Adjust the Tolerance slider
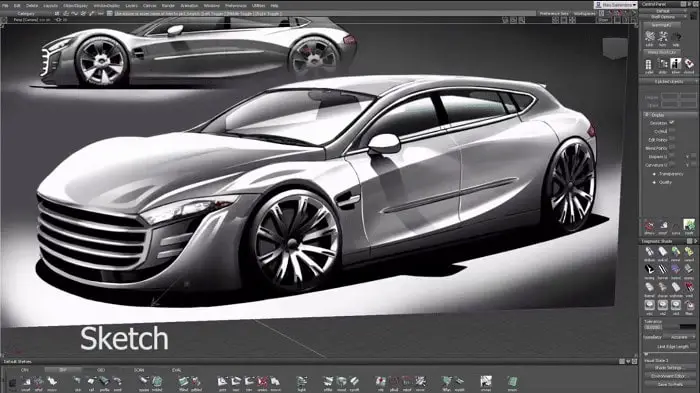This screenshot has width=700, height=393. 679,327
